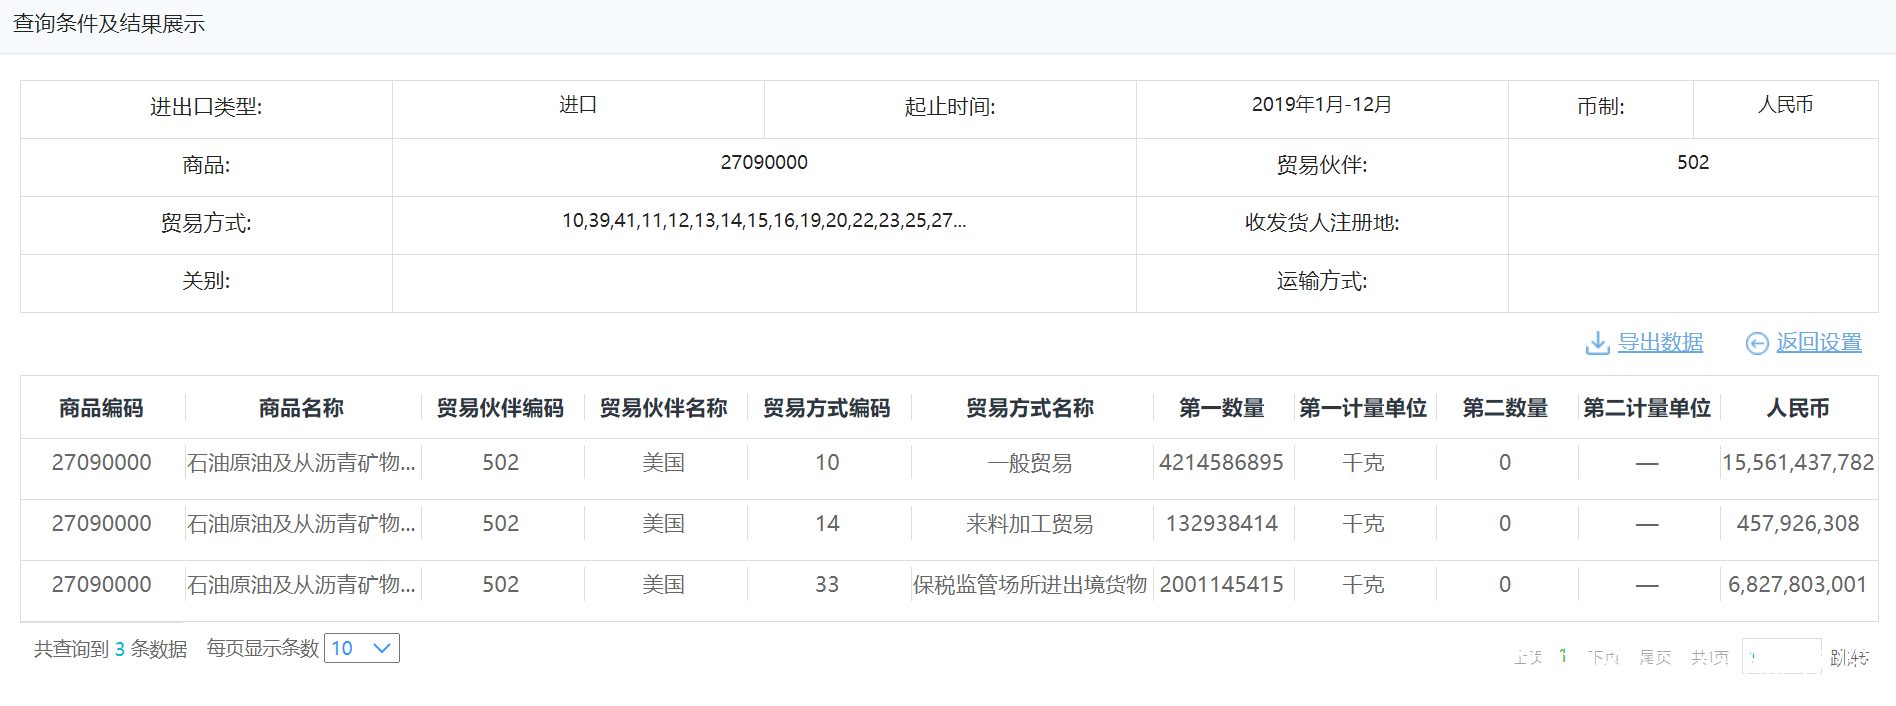
Task: Go to next page 下页
Action: click(x=1603, y=657)
